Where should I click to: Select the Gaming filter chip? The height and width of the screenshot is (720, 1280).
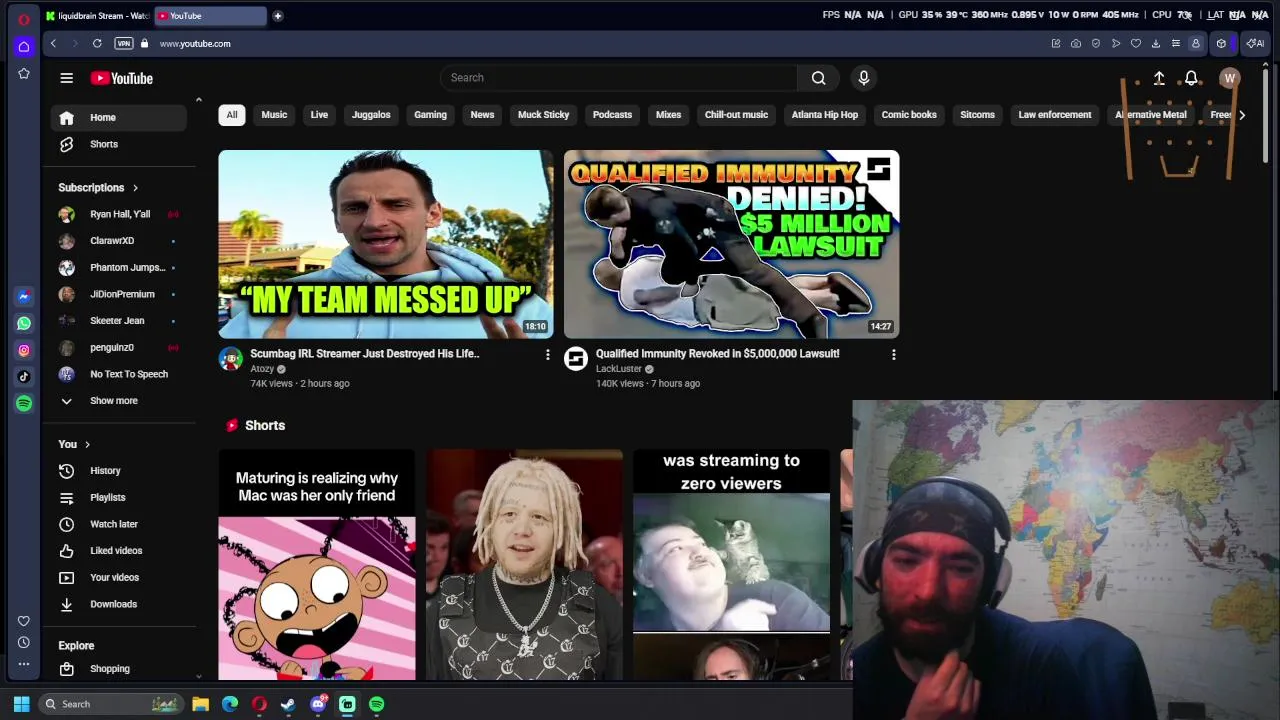430,115
